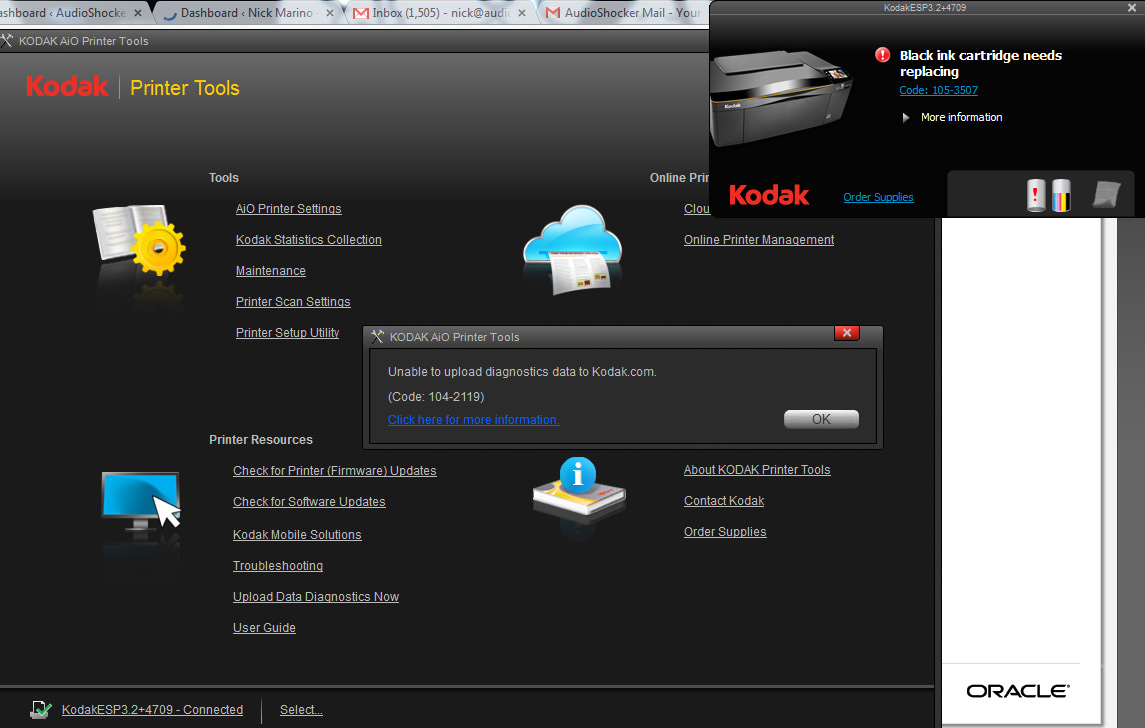Screen dimensions: 1145x728
Task: Close the error dialog with red X
Action: point(846,333)
